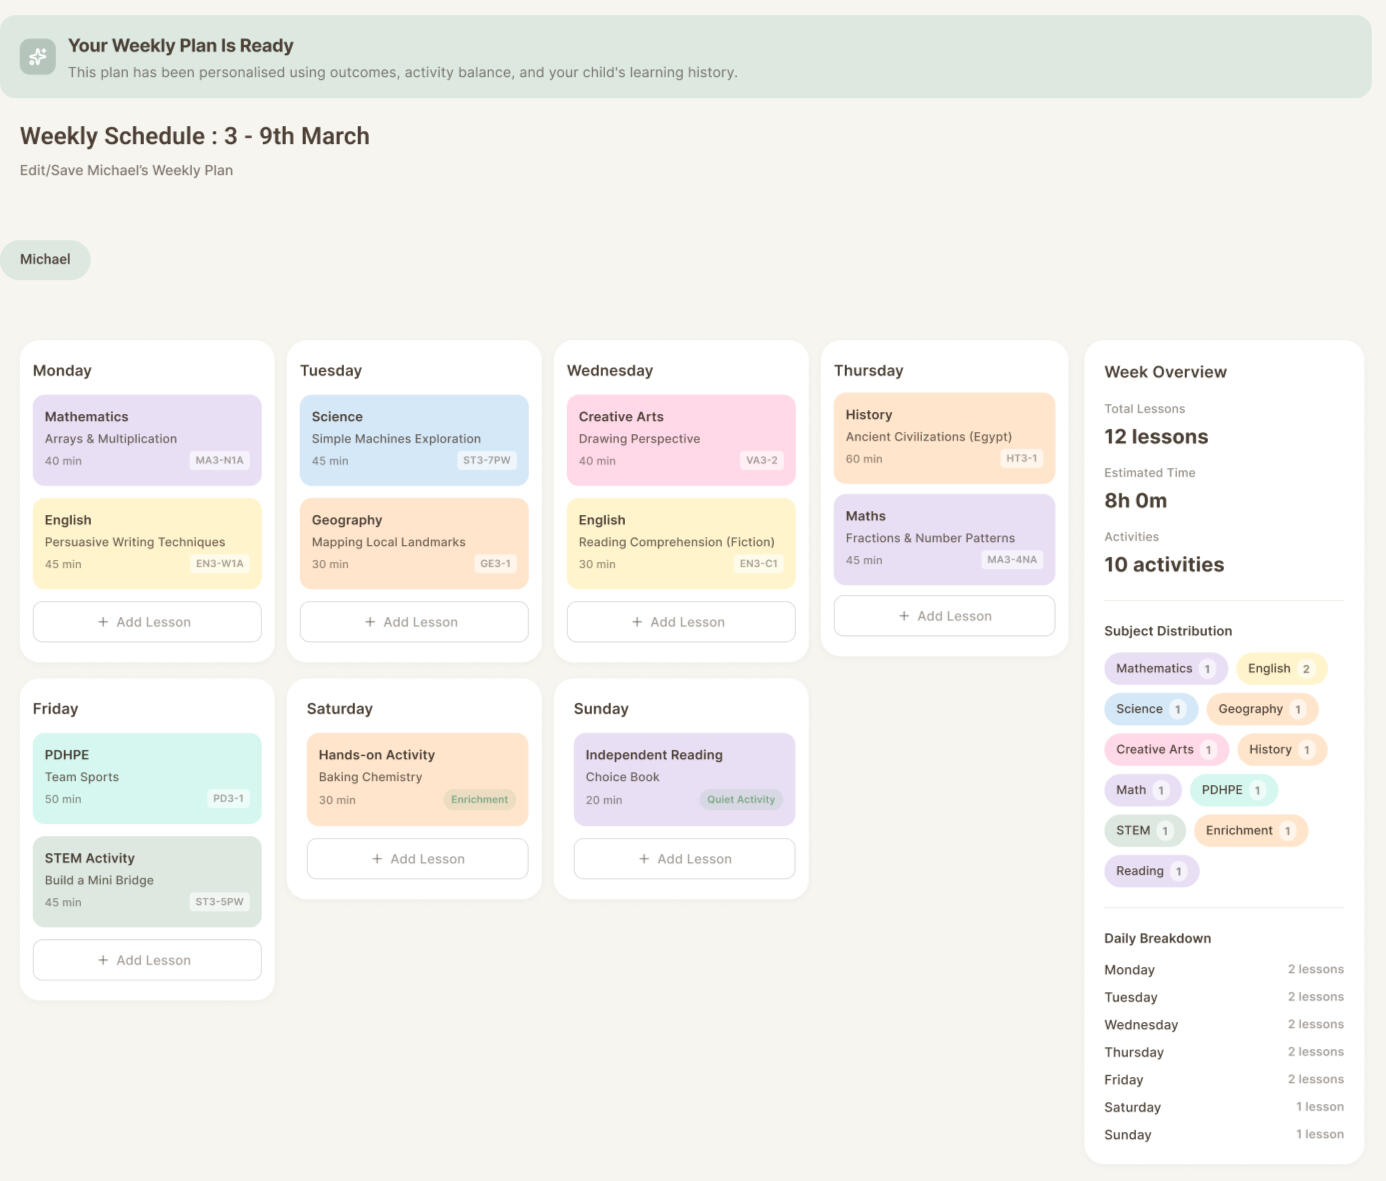Screen dimensions: 1386x1181
Task: Click the Quiet Activity tag on Independent Reading
Action: click(x=741, y=800)
